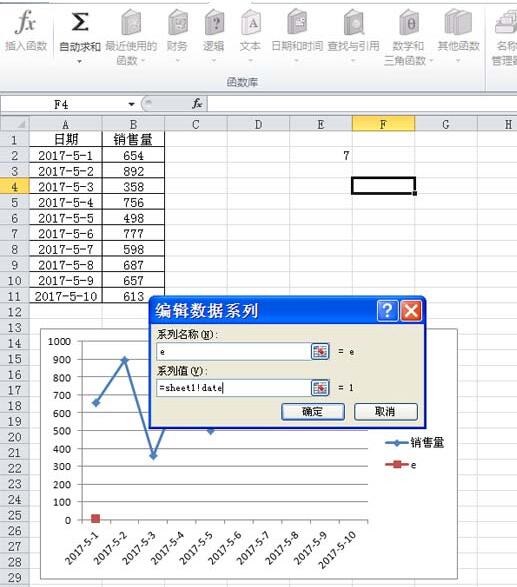This screenshot has width=517, height=587.
Task: Open the Financial functions book icon
Action: pos(177,22)
